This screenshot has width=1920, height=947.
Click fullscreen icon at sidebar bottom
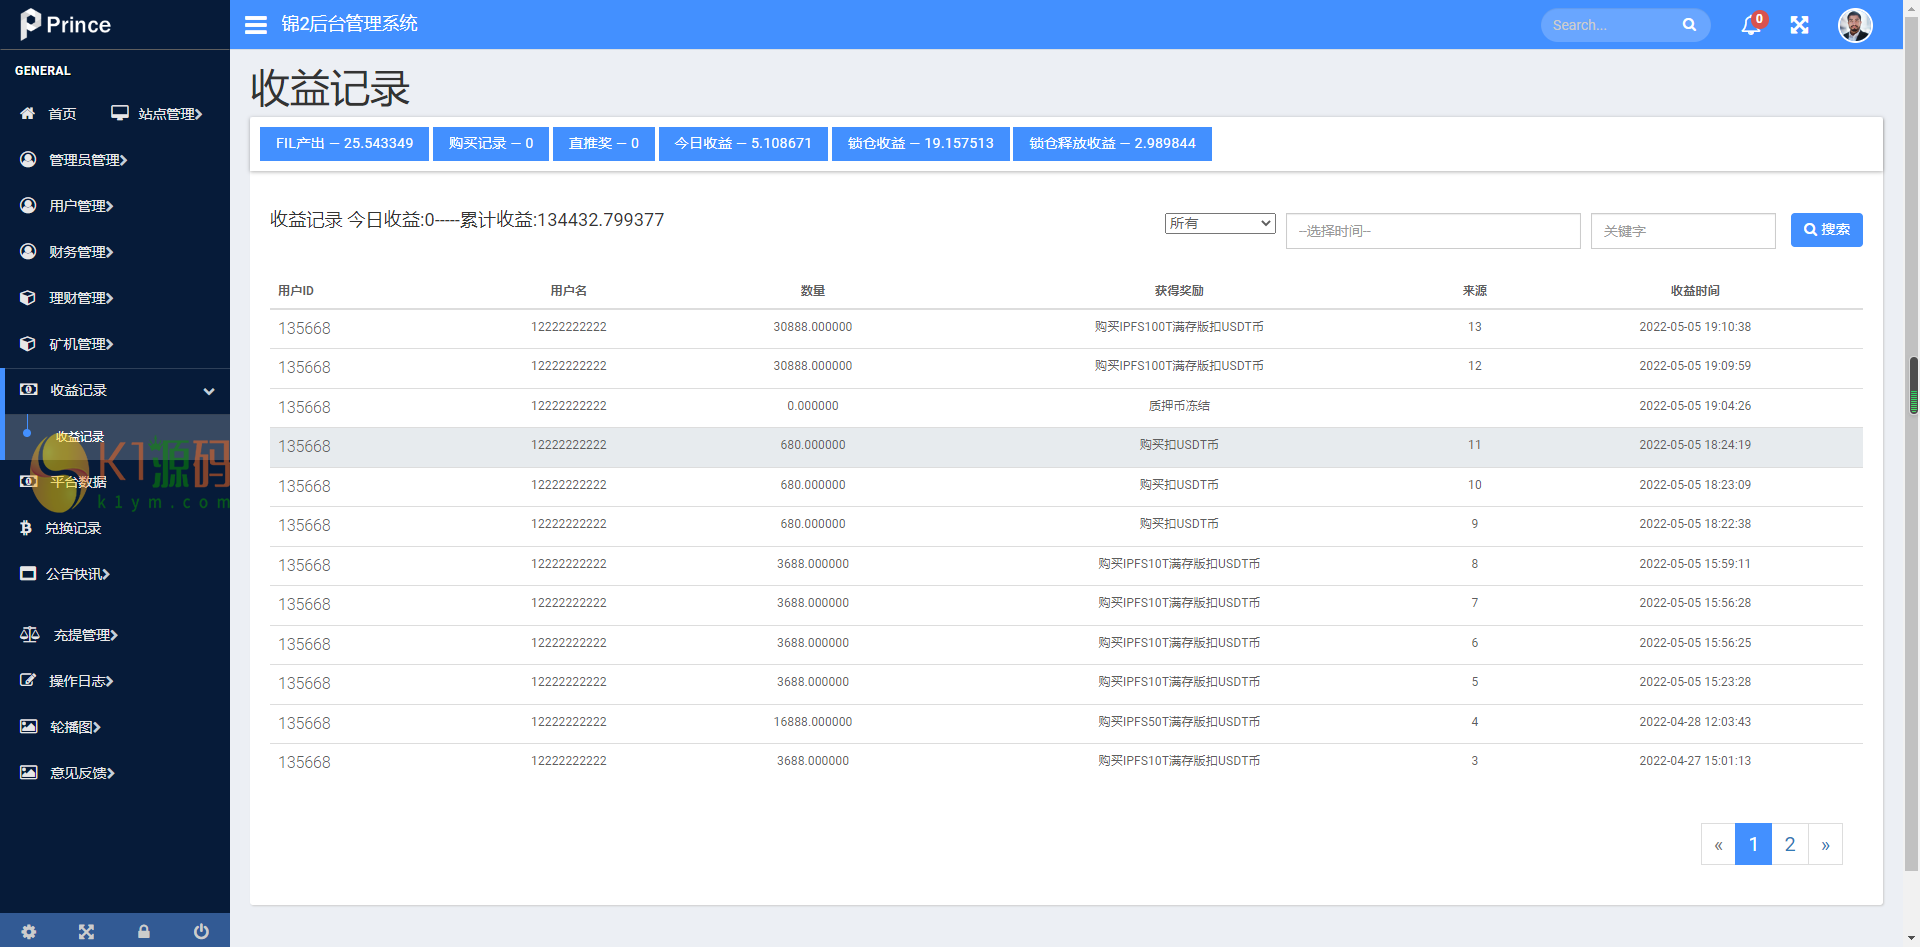(x=86, y=931)
